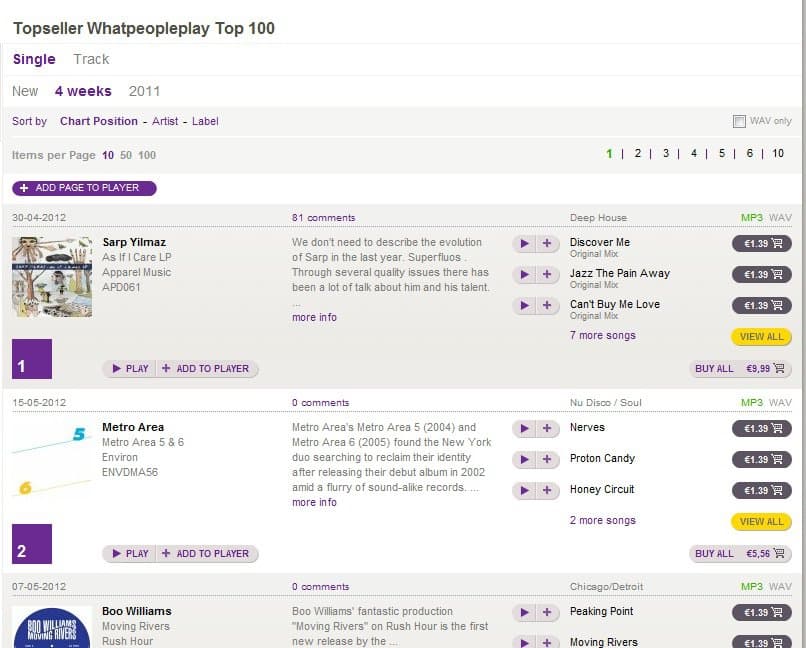The width and height of the screenshot is (806, 648).
Task: Play the track Peaking Point
Action: [524, 613]
